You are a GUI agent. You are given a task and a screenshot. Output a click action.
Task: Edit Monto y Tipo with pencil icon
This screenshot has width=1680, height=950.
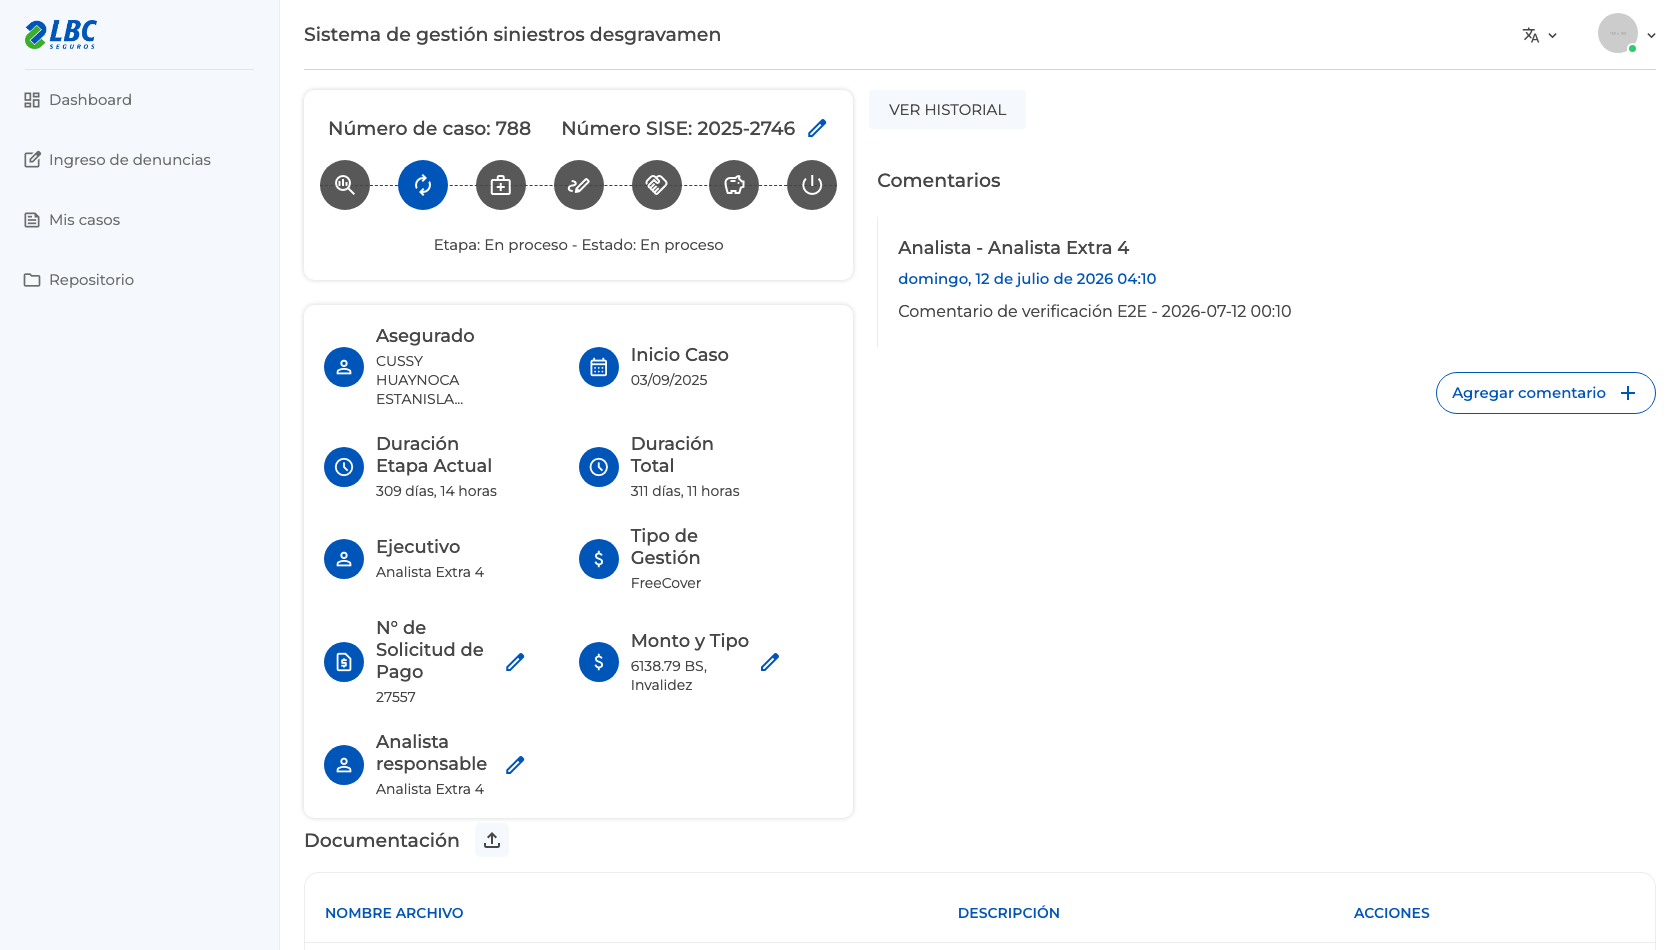pyautogui.click(x=770, y=662)
